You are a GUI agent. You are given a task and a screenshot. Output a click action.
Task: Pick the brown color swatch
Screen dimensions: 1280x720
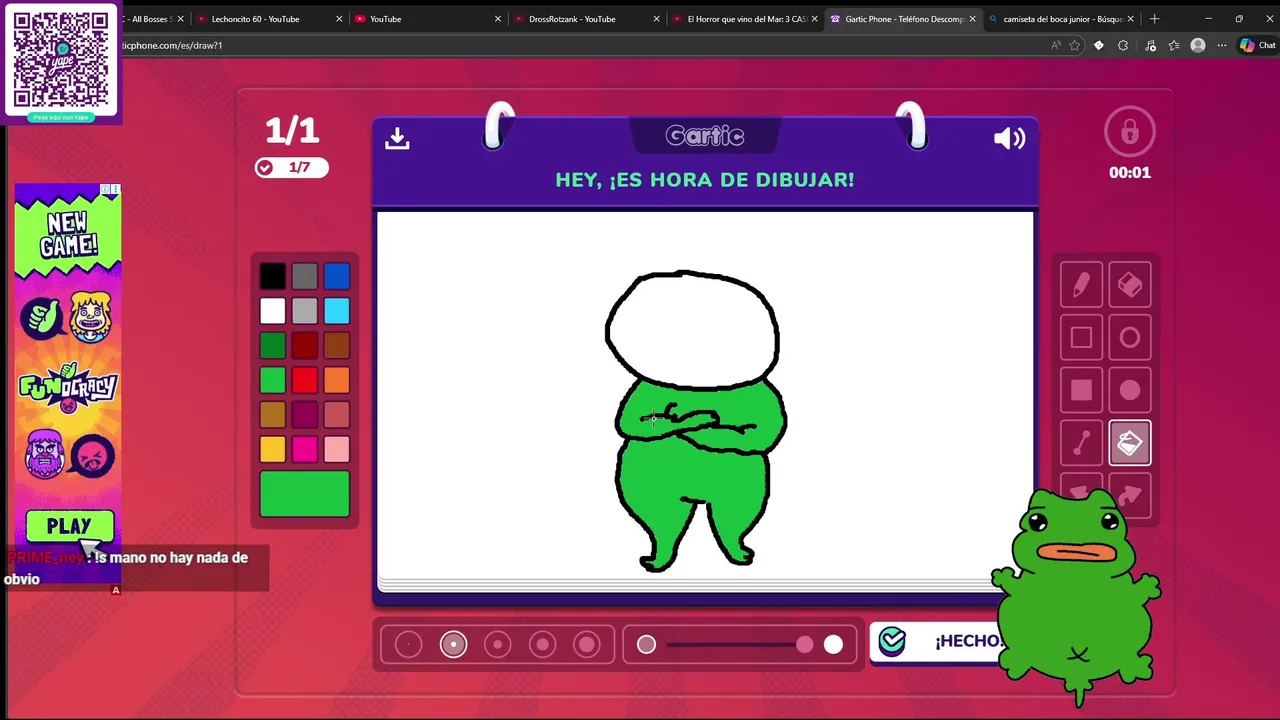[x=337, y=346]
